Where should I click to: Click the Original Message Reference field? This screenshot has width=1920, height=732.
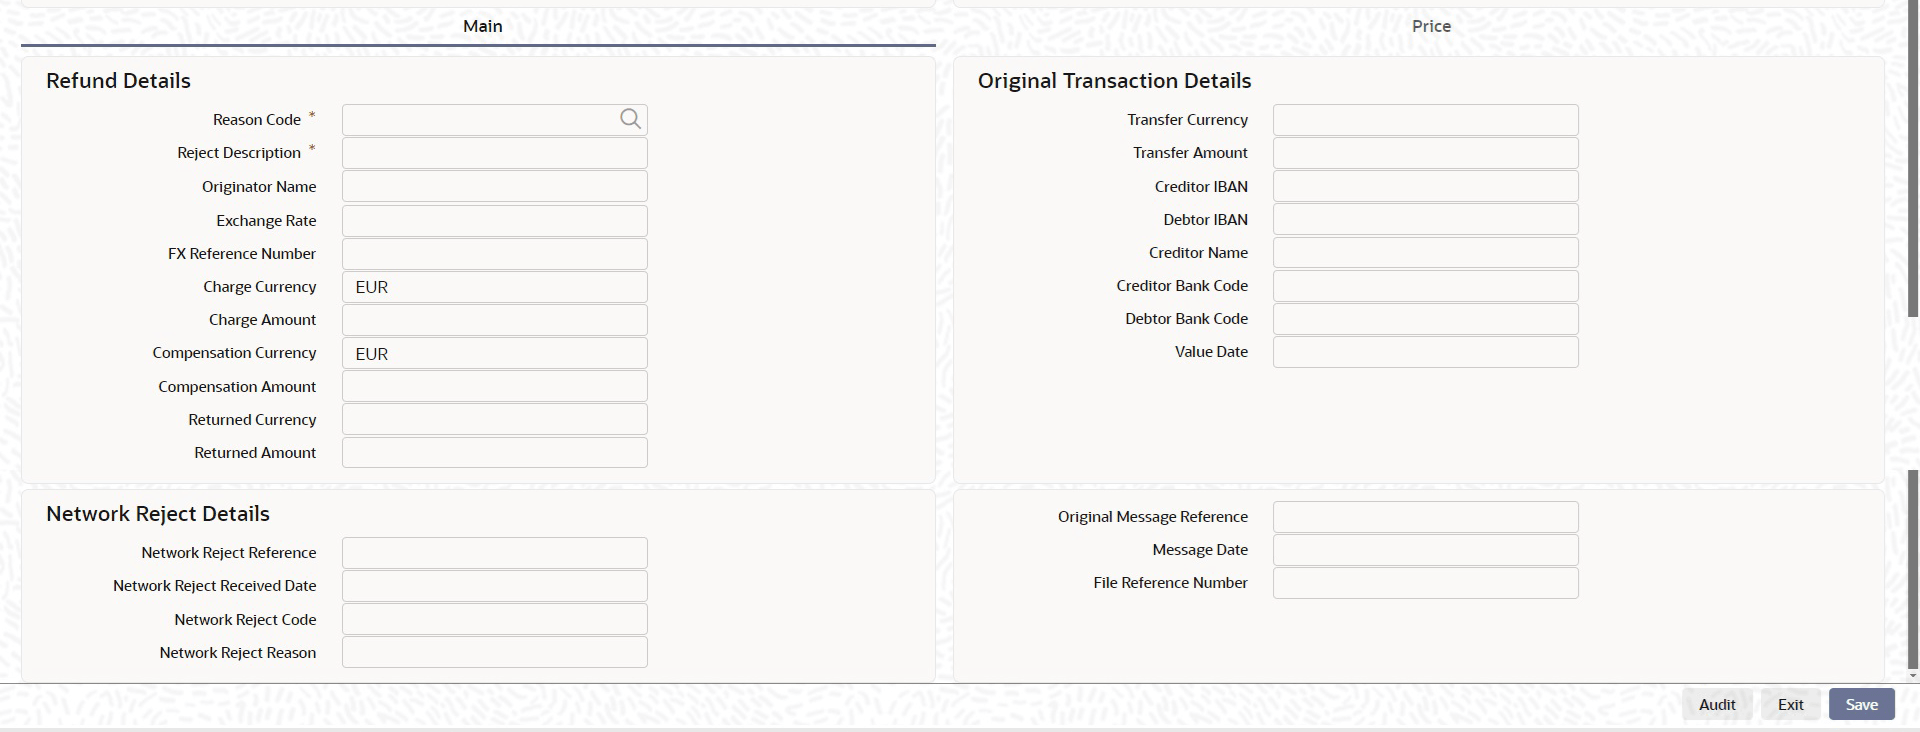(x=1426, y=517)
